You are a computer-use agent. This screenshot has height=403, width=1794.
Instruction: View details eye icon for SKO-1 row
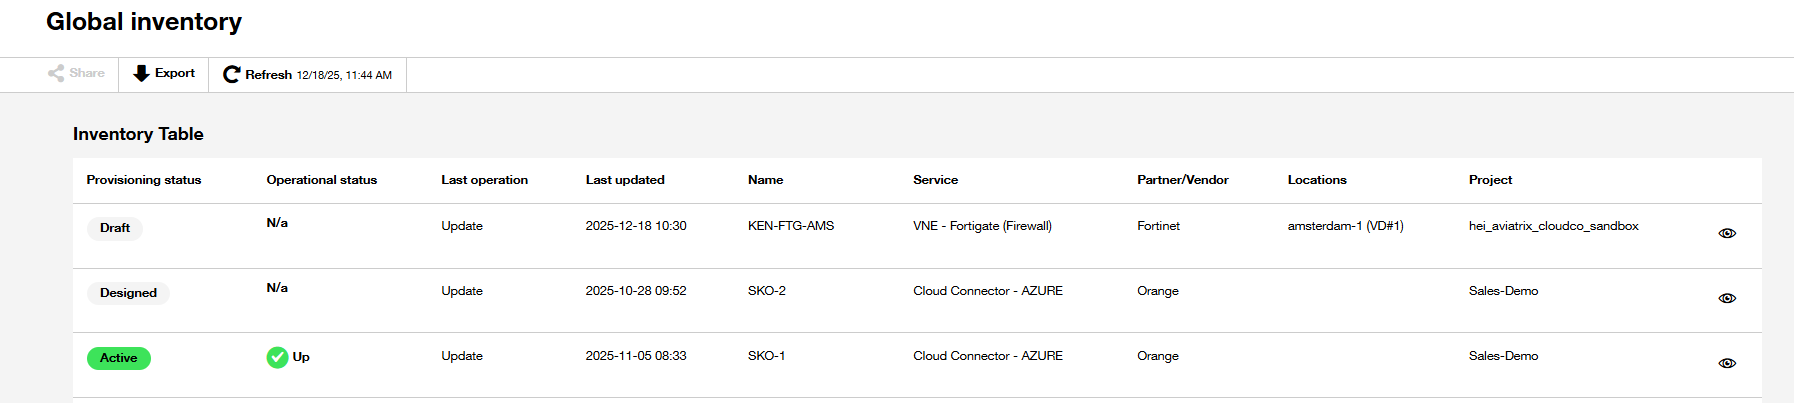(x=1727, y=363)
